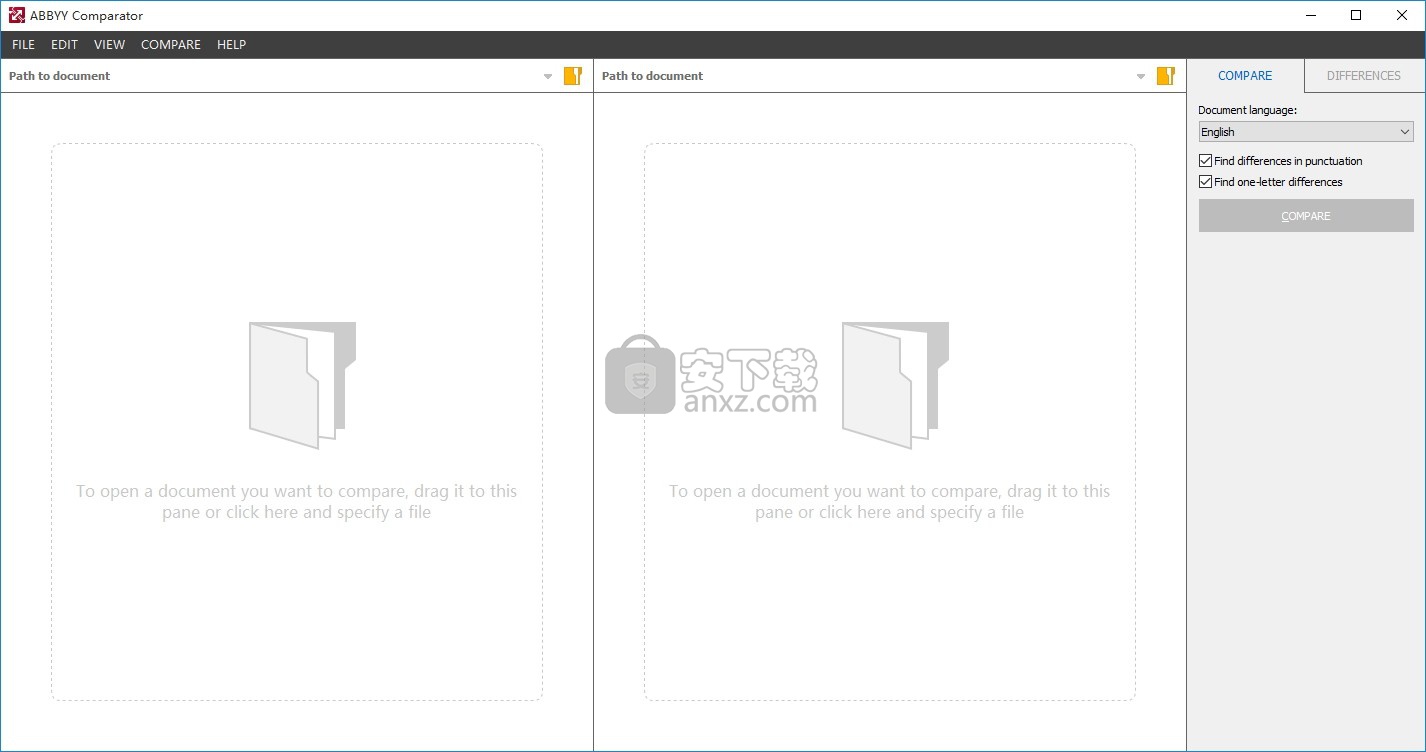Screen dimensions: 1426x752
Task: Toggle Find differences in punctuation checkbox
Action: (x=1206, y=161)
